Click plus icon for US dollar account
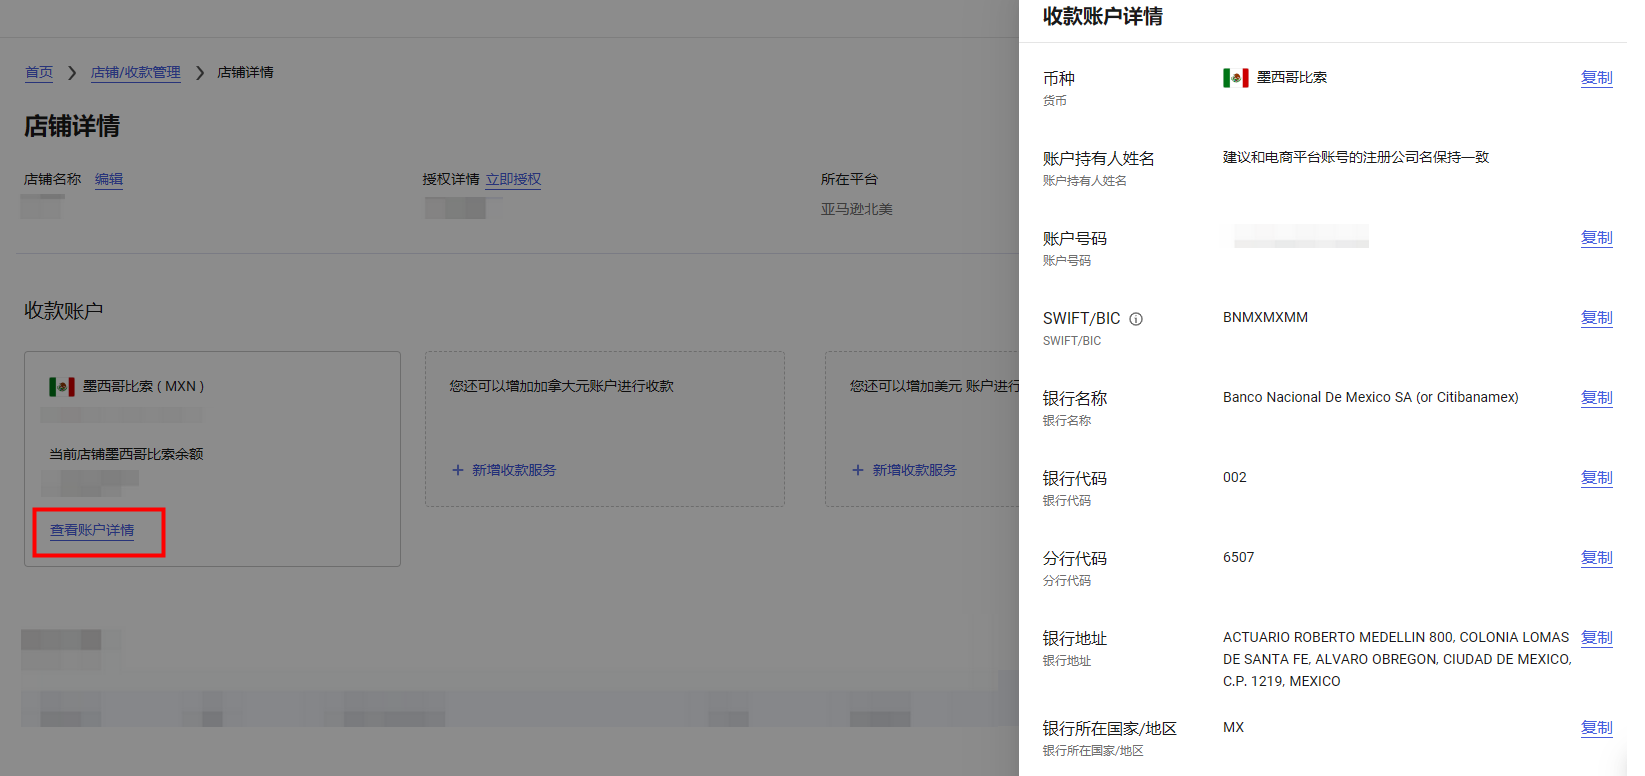This screenshot has width=1645, height=776. [x=858, y=470]
